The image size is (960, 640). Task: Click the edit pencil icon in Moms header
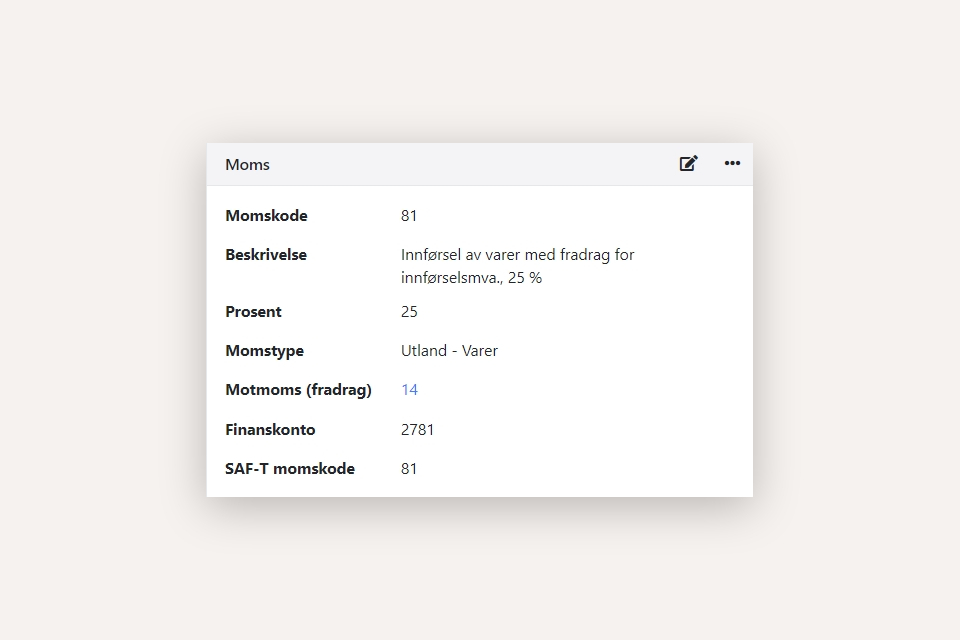(x=688, y=164)
